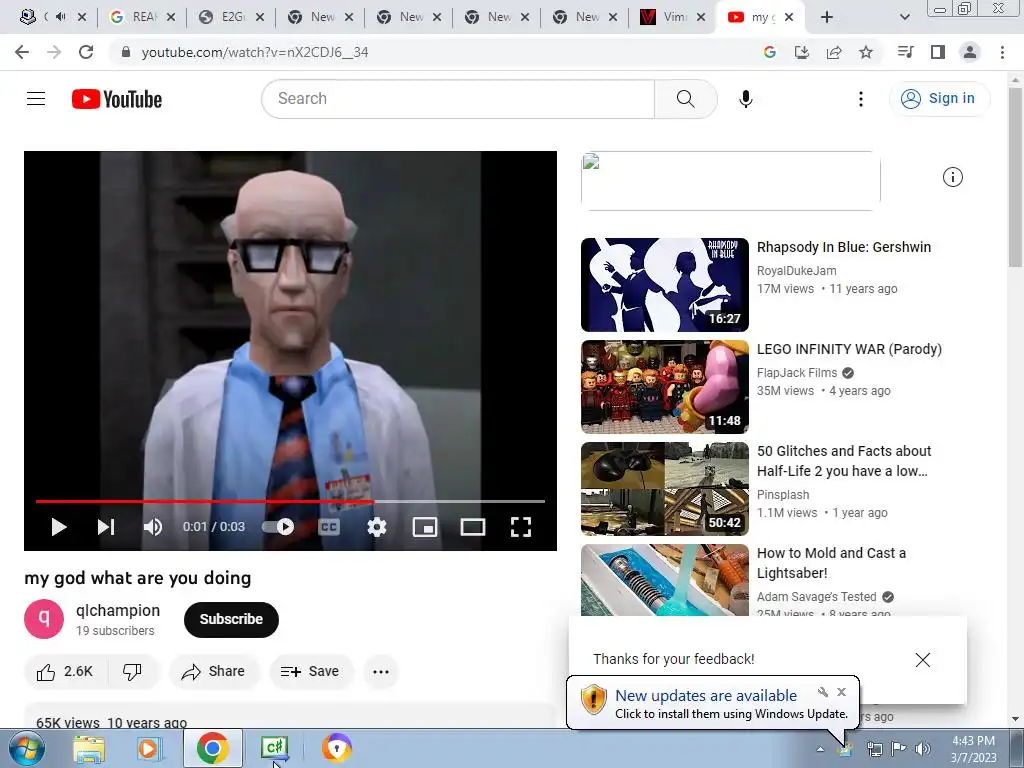
Task: Enter full screen mode
Action: click(x=520, y=527)
